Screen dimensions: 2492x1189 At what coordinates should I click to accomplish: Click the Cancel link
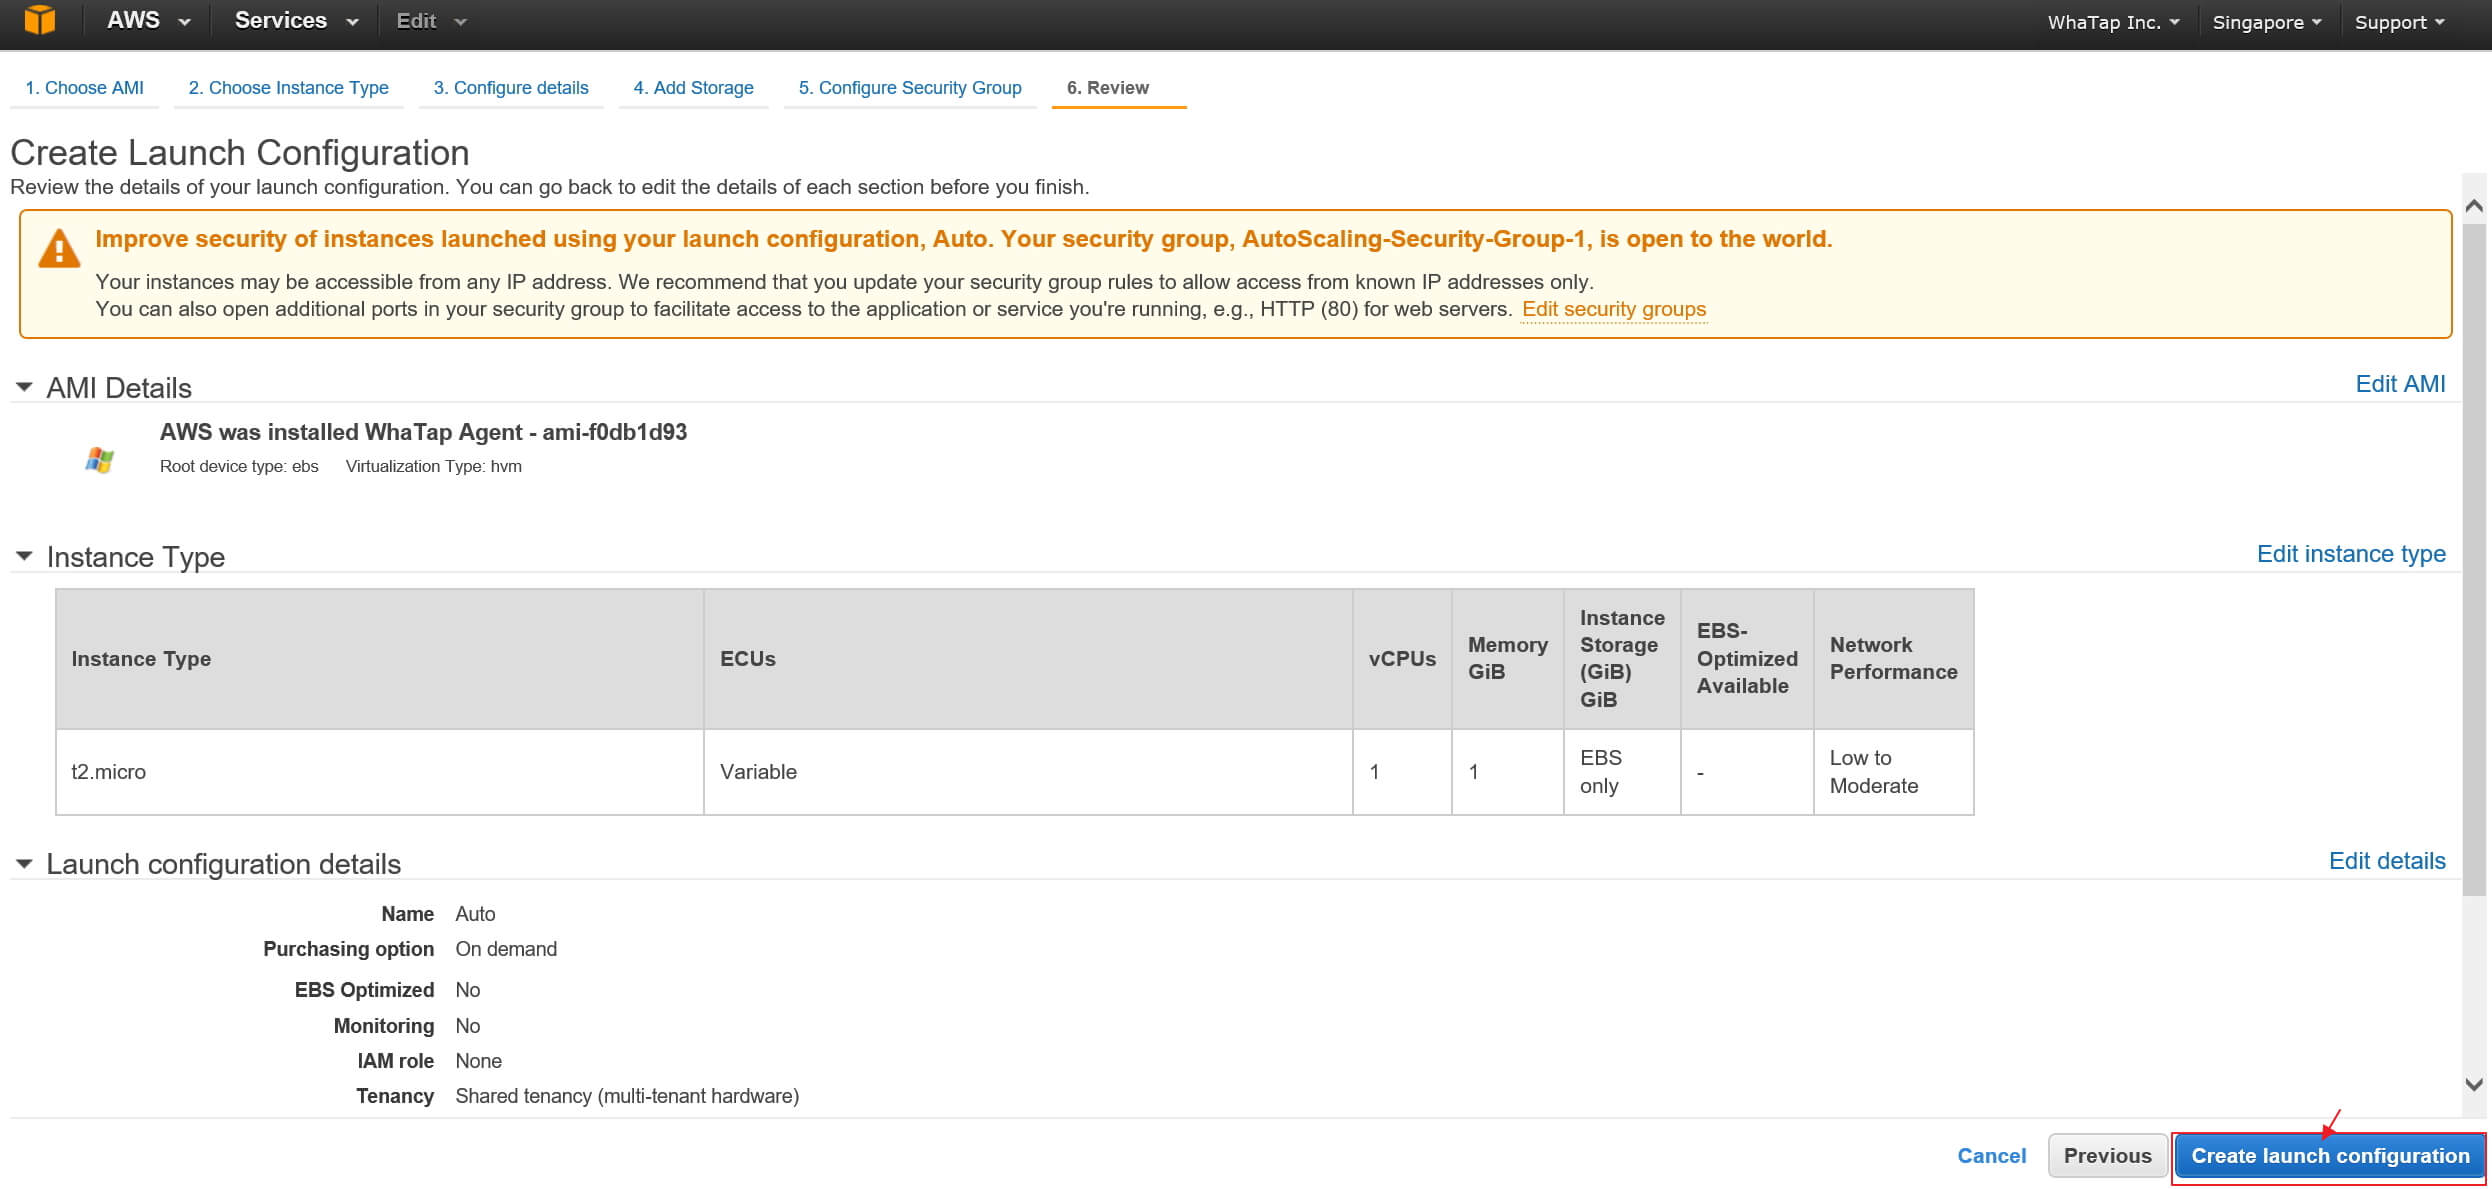[1991, 1156]
